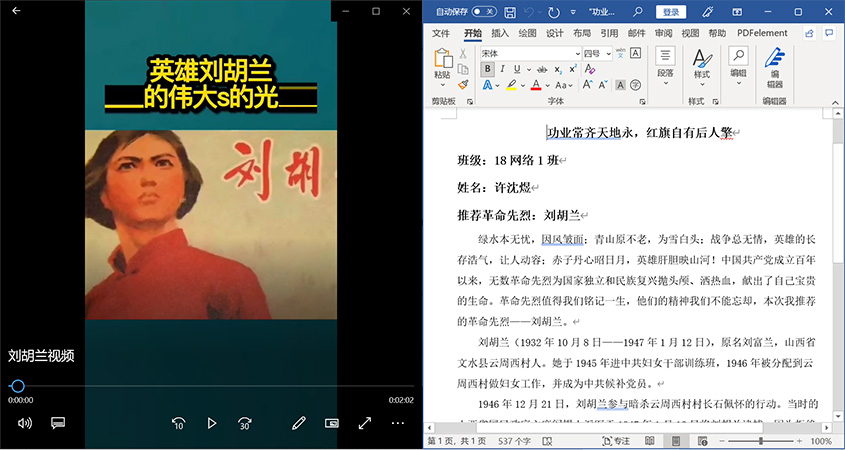Apply the red font color
This screenshot has width=845, height=450.
click(536, 85)
